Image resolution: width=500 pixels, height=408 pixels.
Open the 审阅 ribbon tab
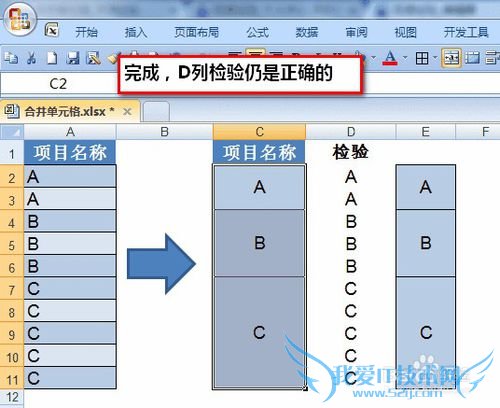pos(356,32)
